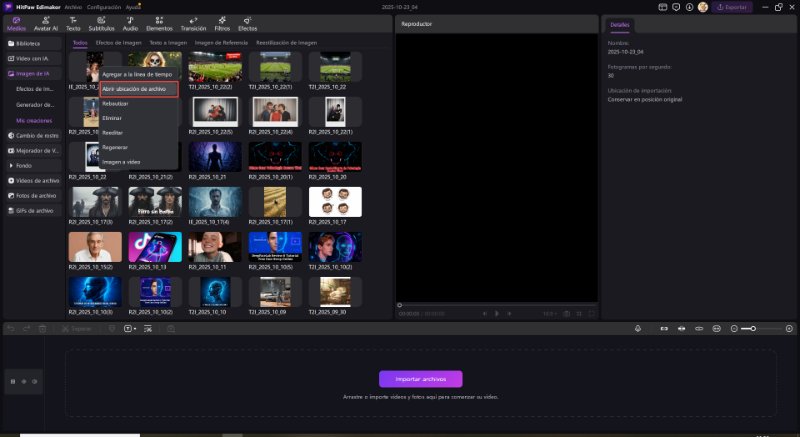Open the Elementos library
This screenshot has width=800, height=437.
coord(159,23)
